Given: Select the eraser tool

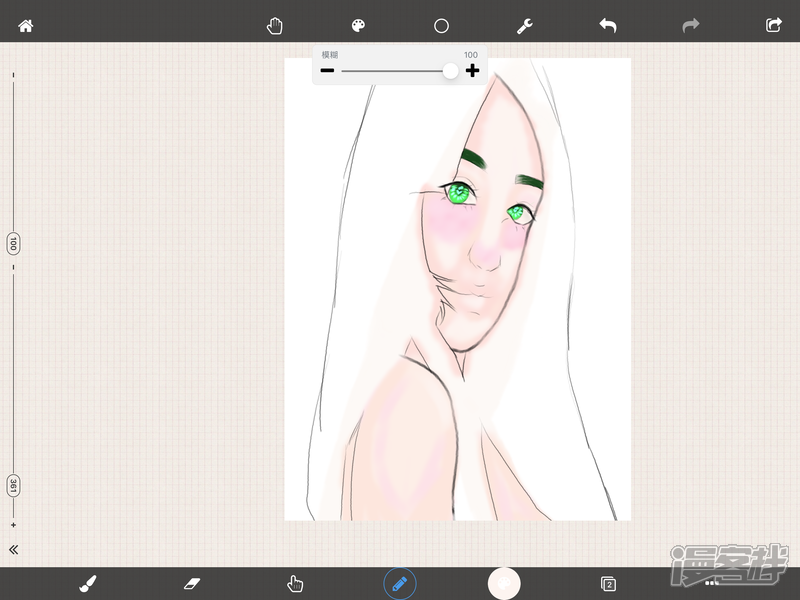Looking at the screenshot, I should (192, 583).
